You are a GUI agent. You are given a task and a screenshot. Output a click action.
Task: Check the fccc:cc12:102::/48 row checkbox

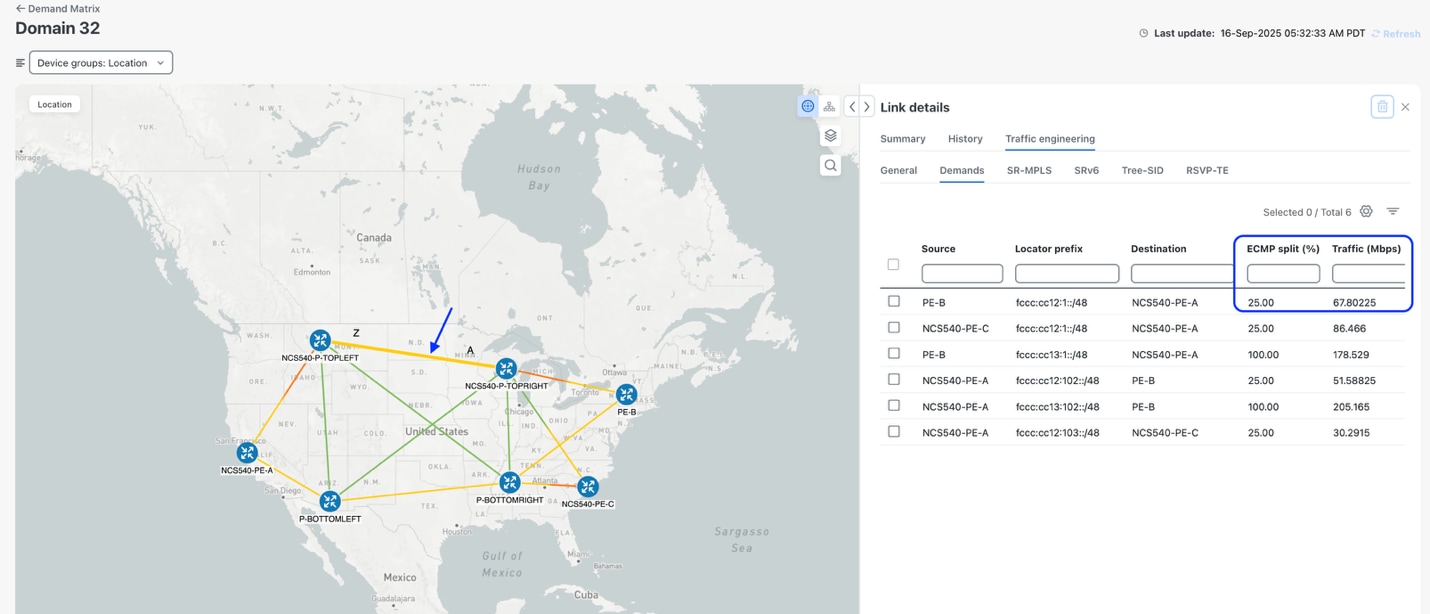pyautogui.click(x=894, y=379)
